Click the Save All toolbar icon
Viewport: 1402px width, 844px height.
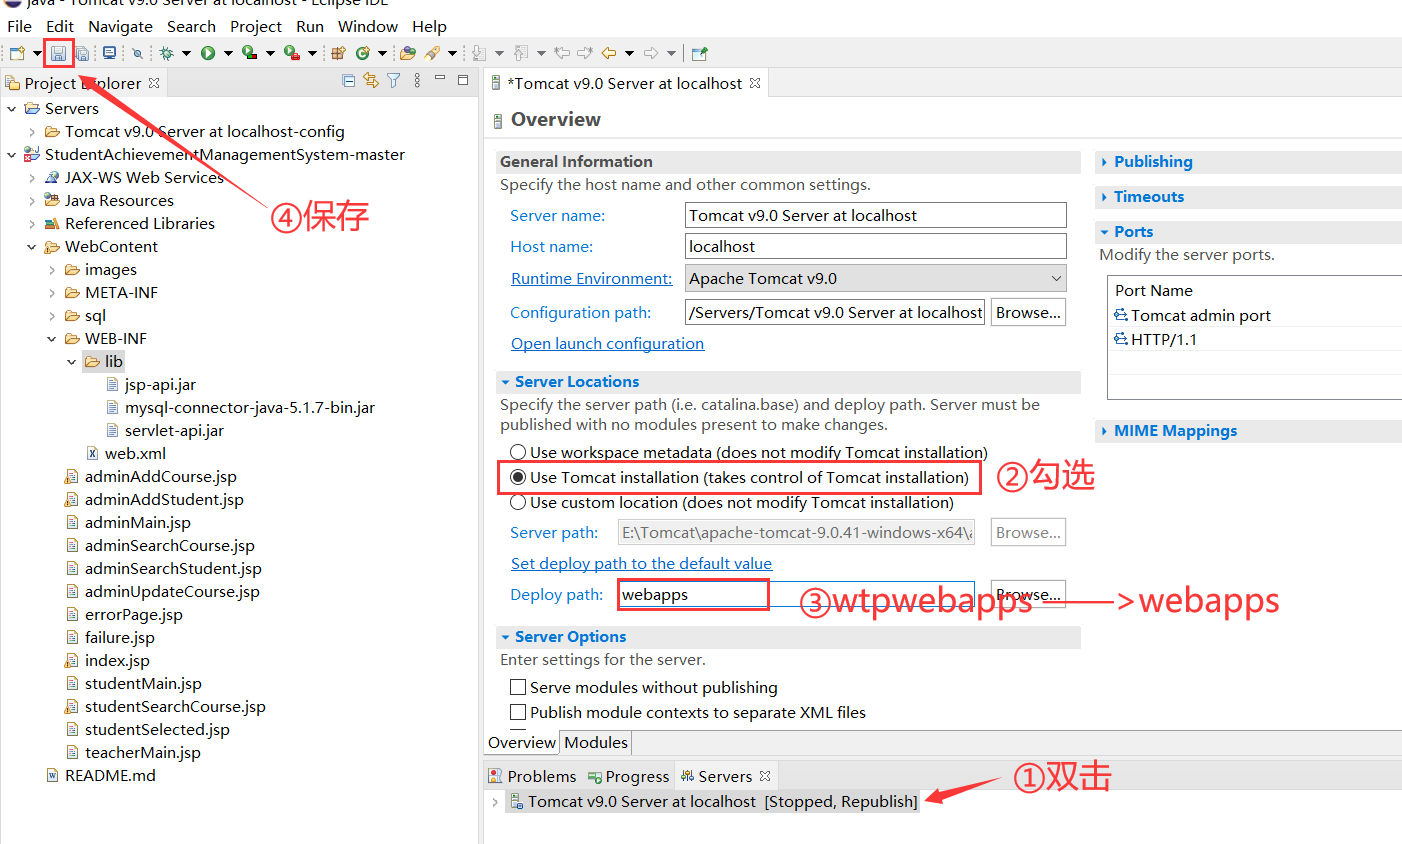click(82, 53)
